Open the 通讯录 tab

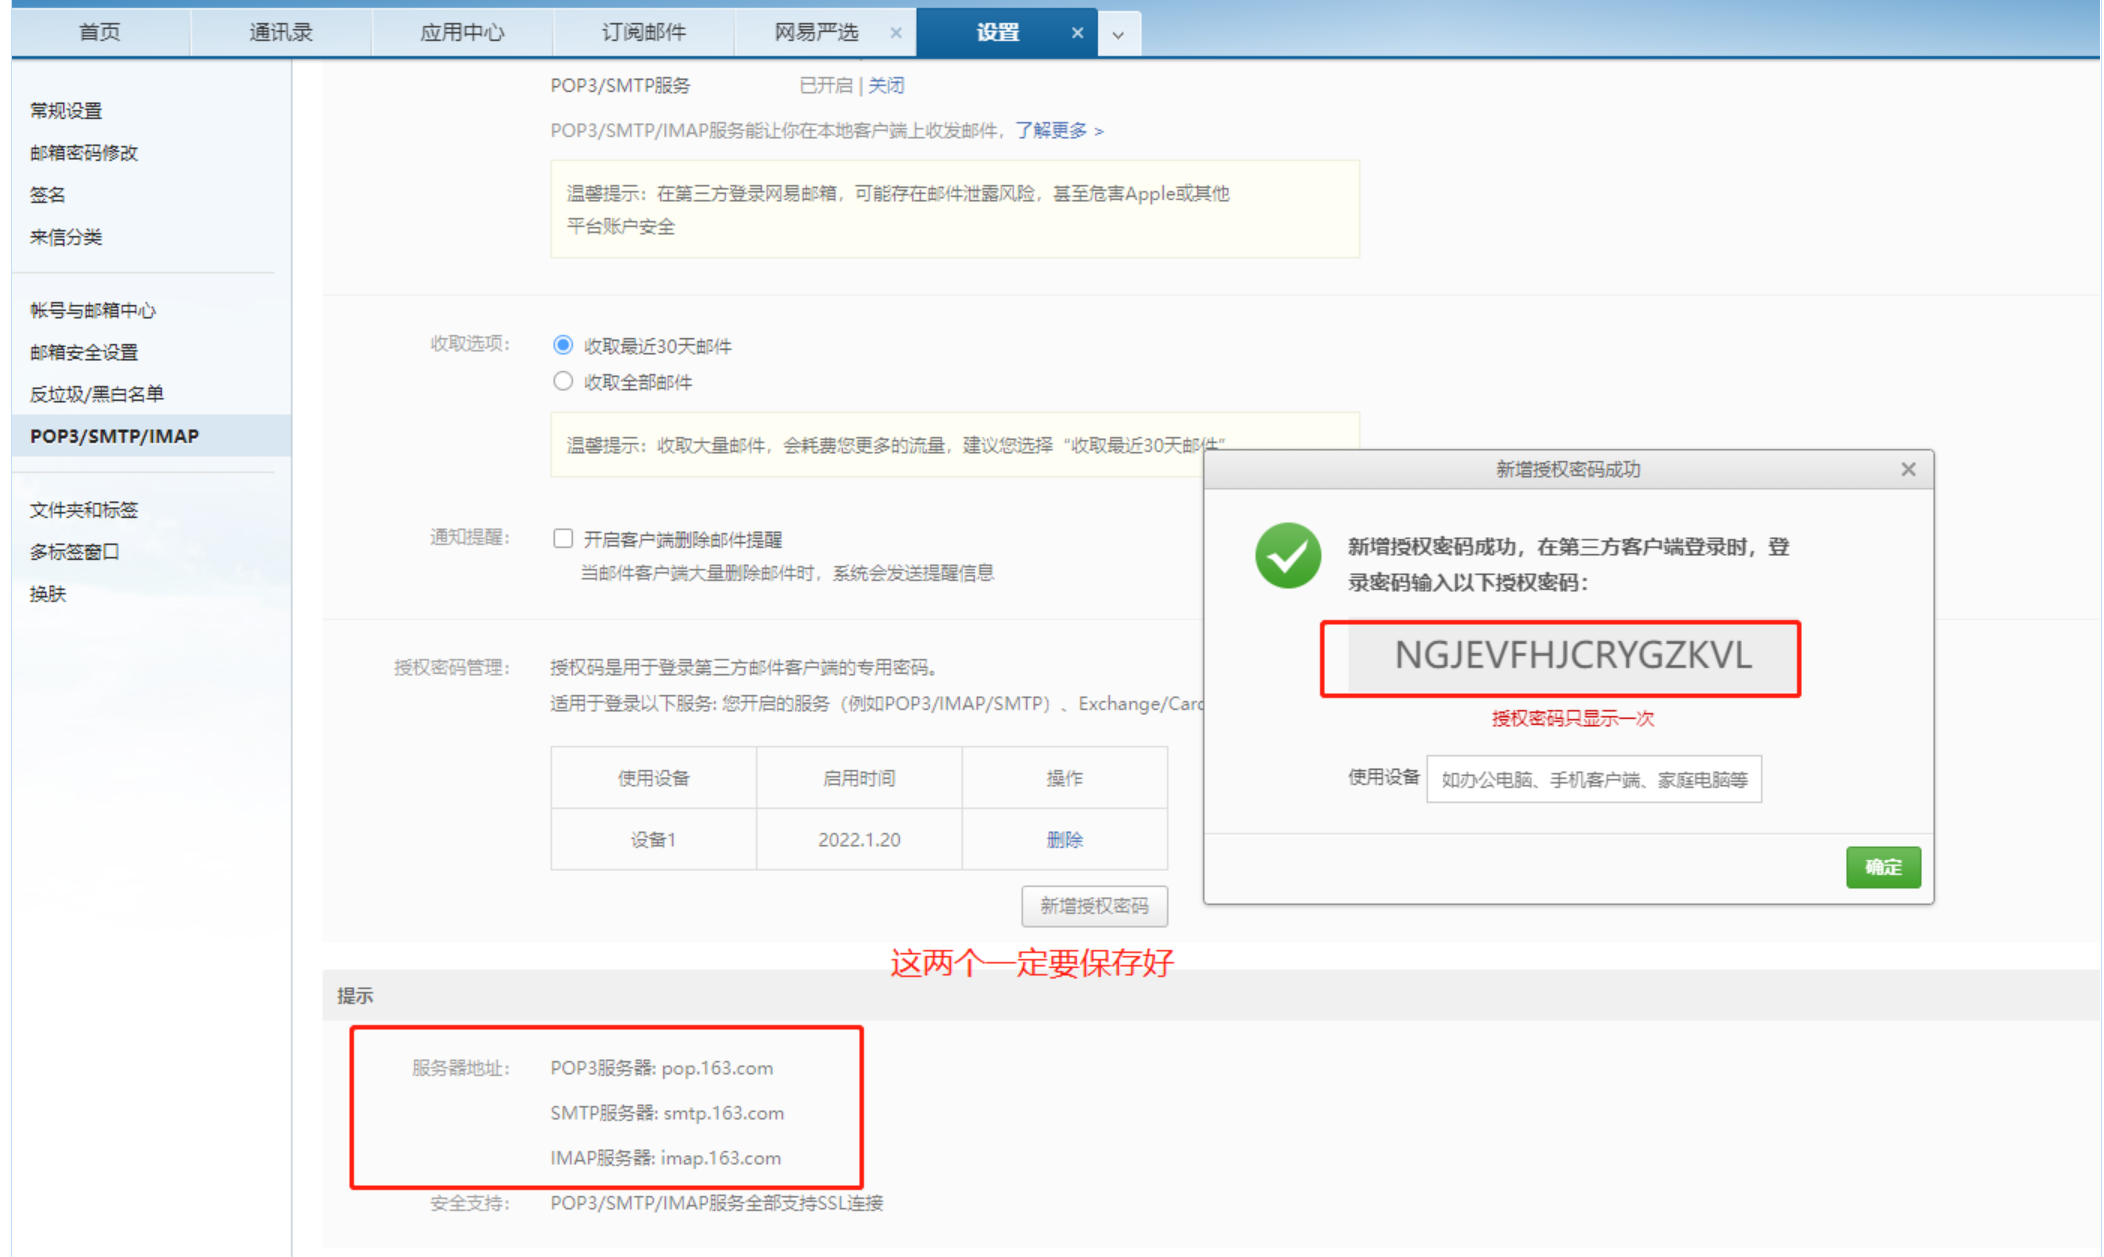click(280, 32)
